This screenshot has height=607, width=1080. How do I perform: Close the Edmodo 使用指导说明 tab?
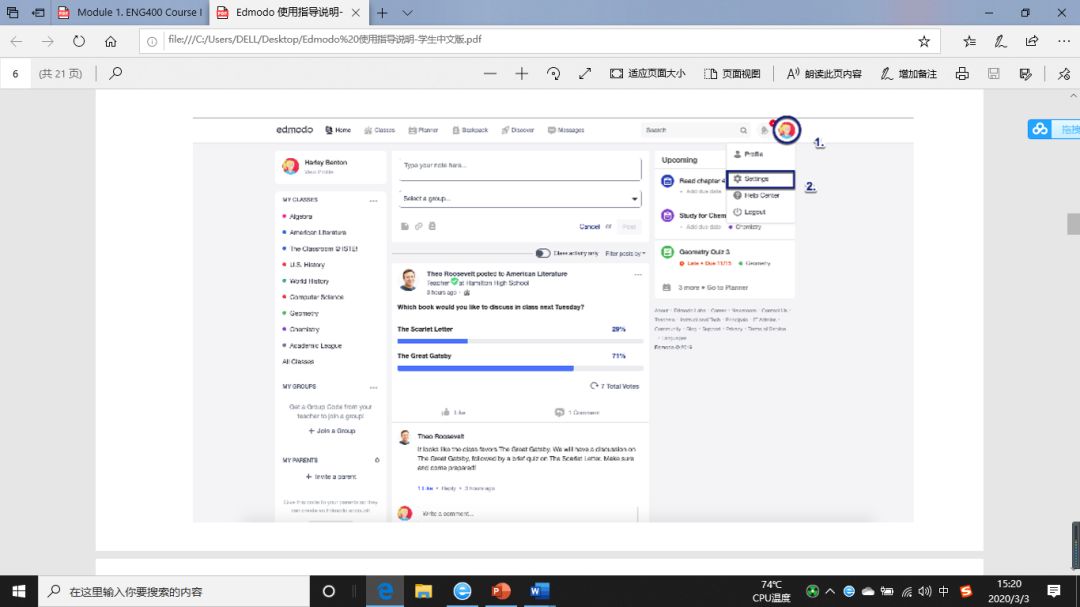(355, 12)
